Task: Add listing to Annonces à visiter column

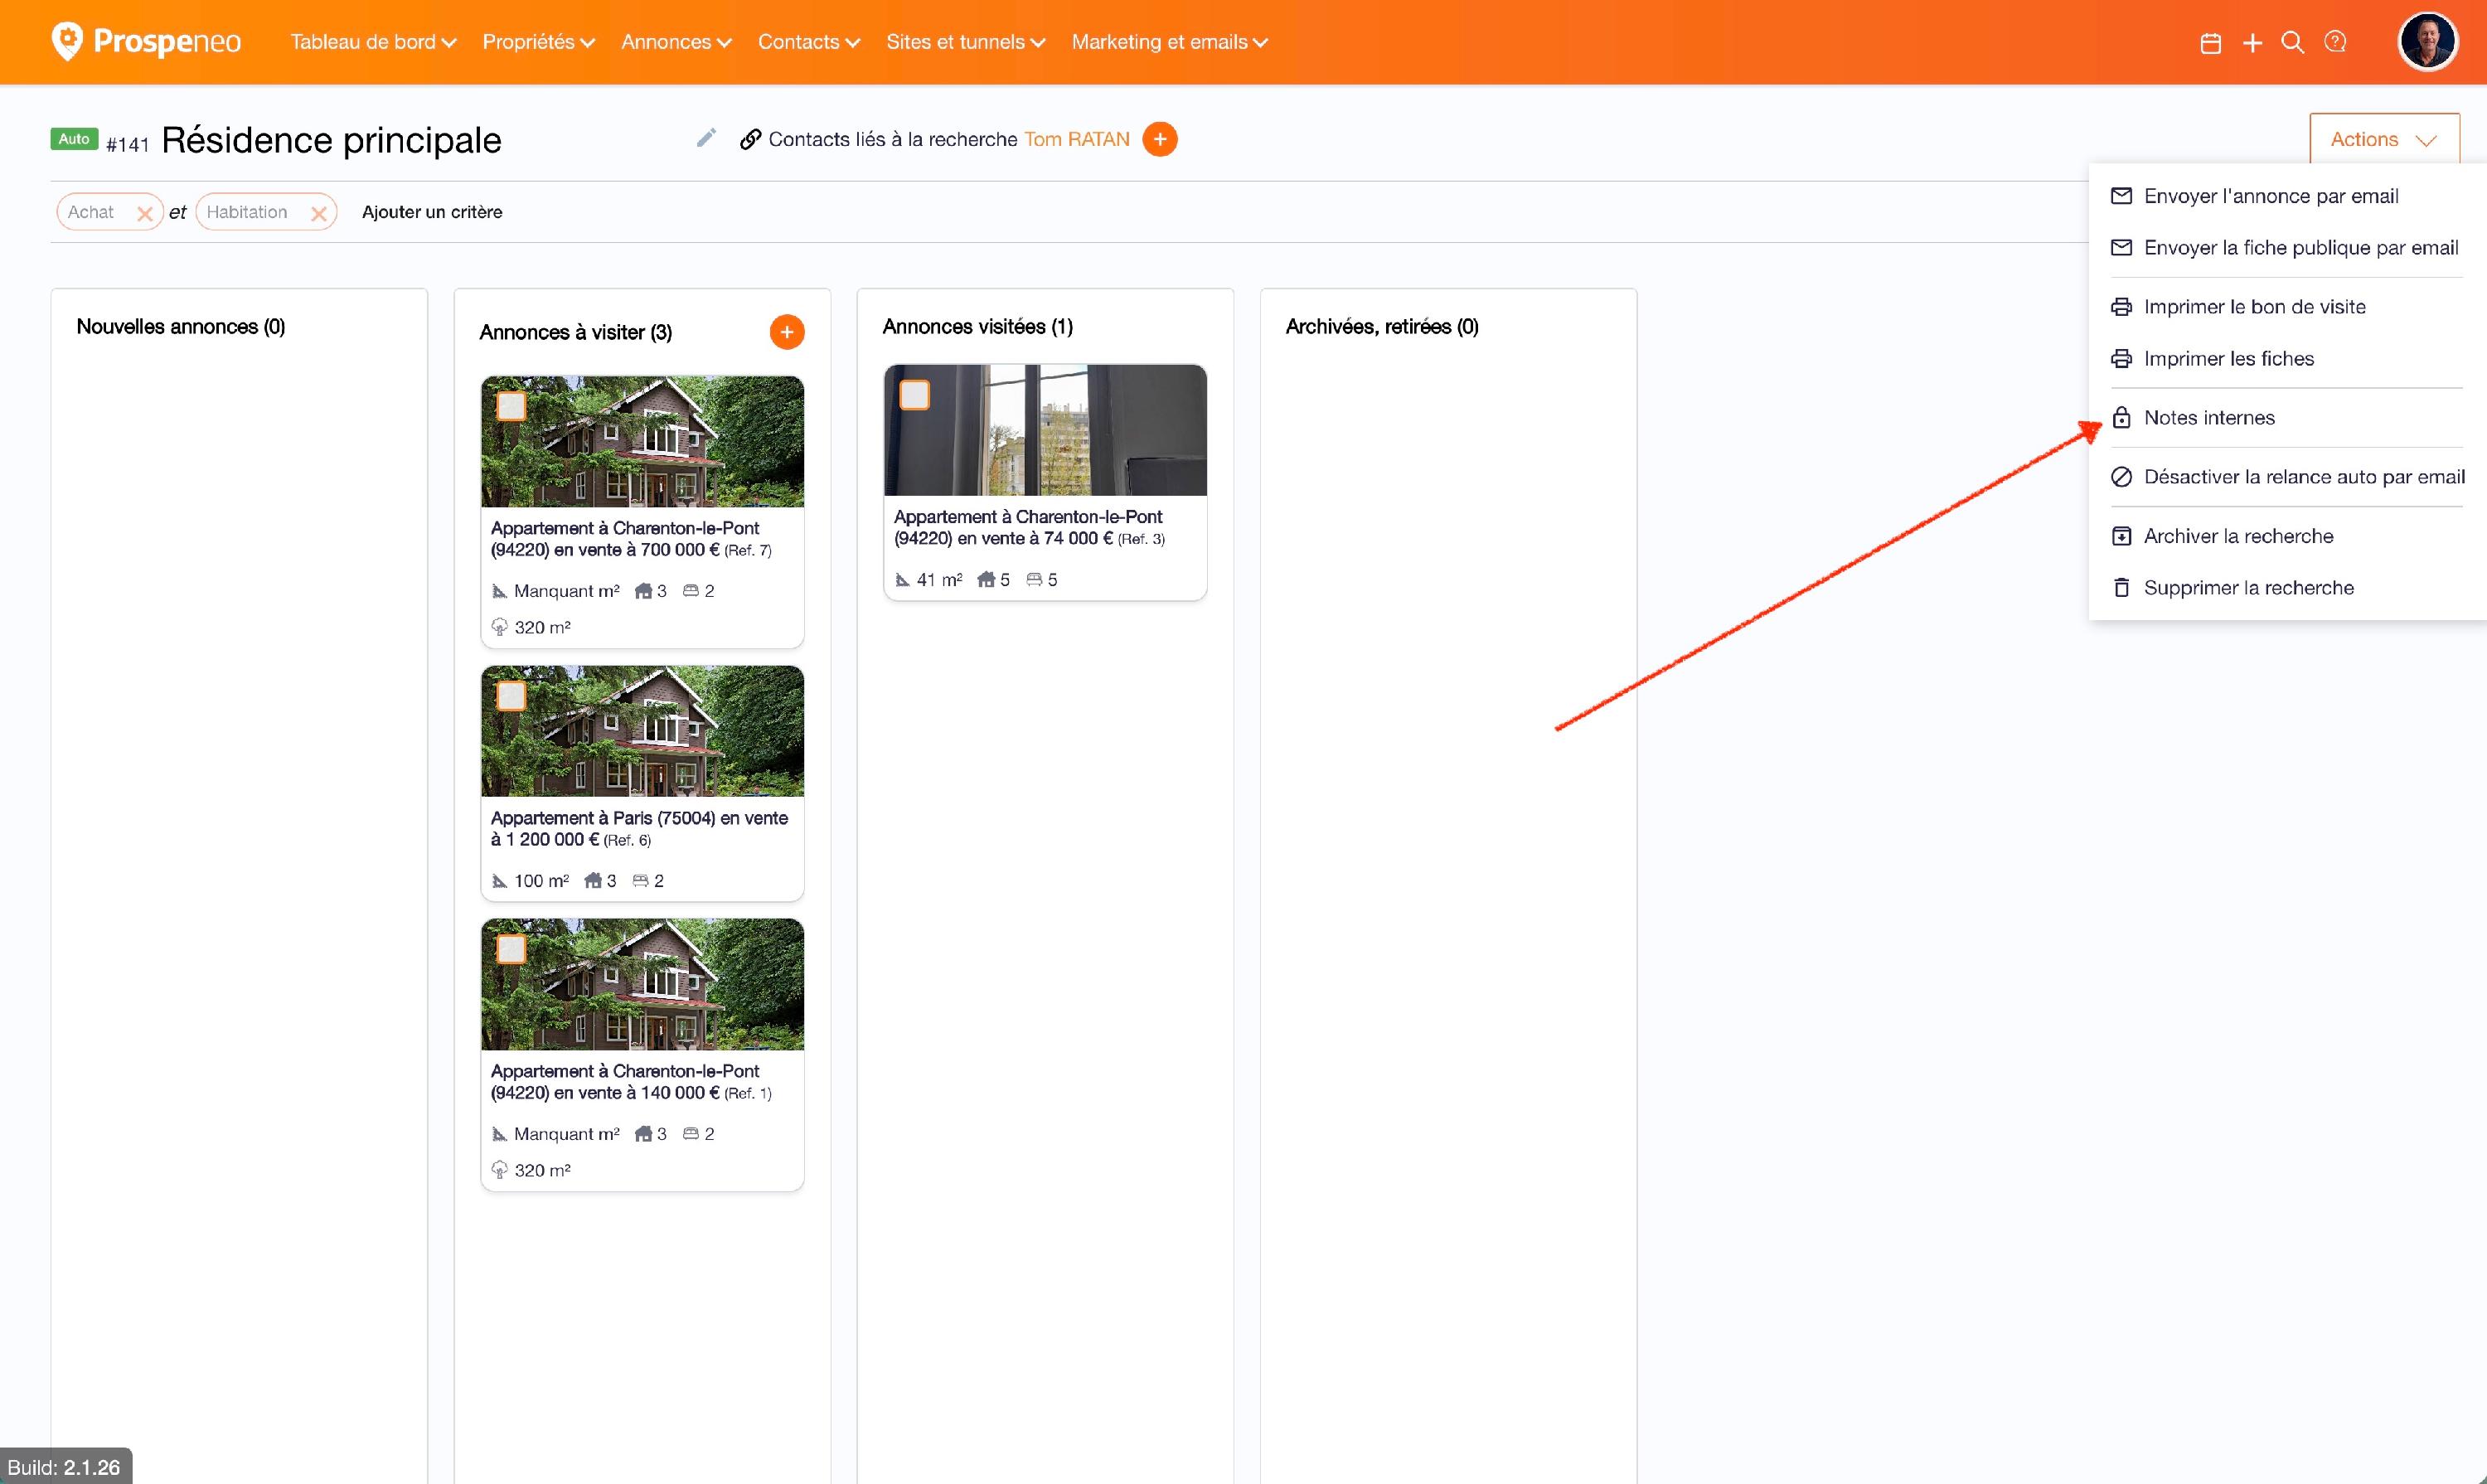Action: click(787, 332)
